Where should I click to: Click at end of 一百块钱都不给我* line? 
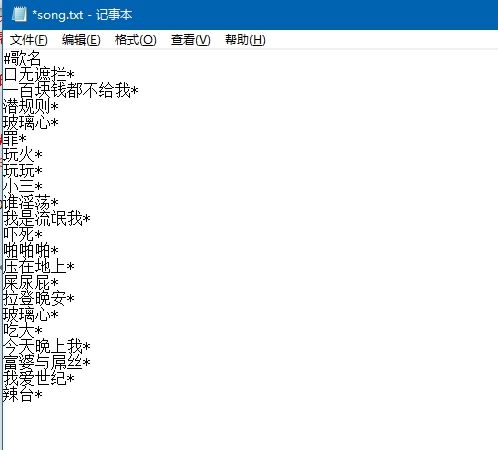tap(138, 91)
